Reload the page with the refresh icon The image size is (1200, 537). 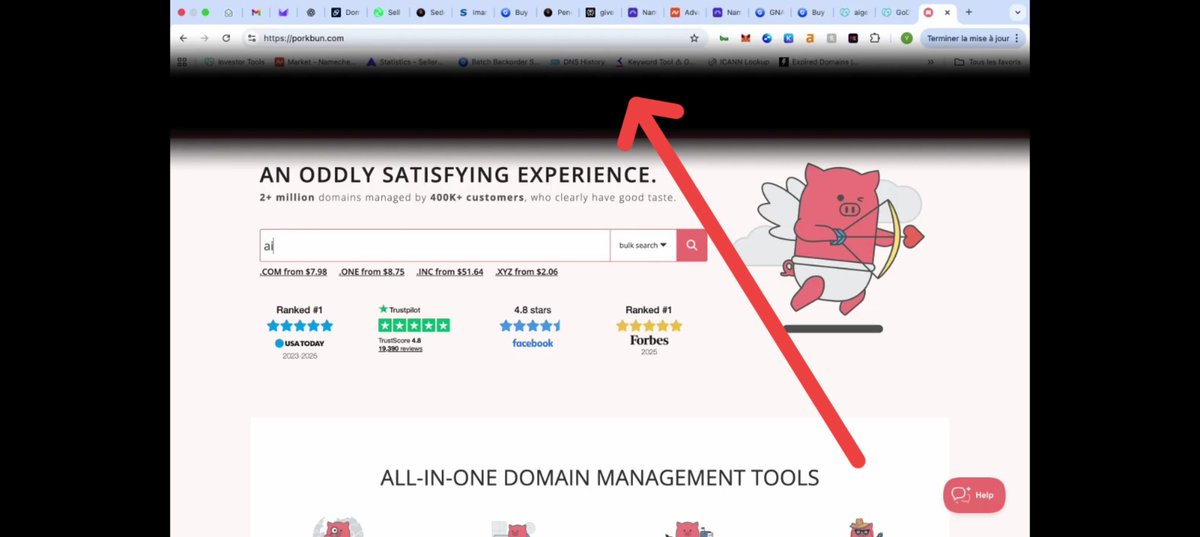point(226,38)
